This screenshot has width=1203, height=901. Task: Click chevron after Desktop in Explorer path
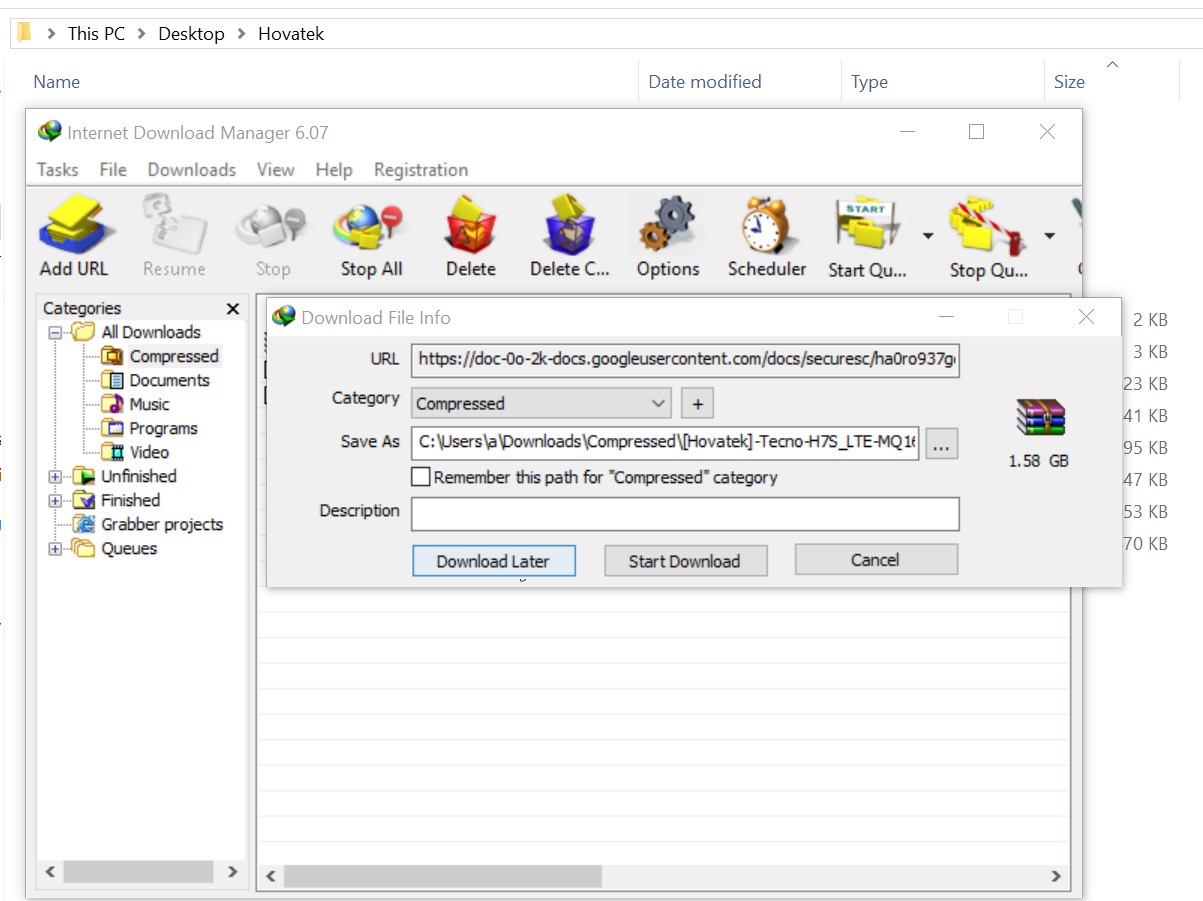241,34
